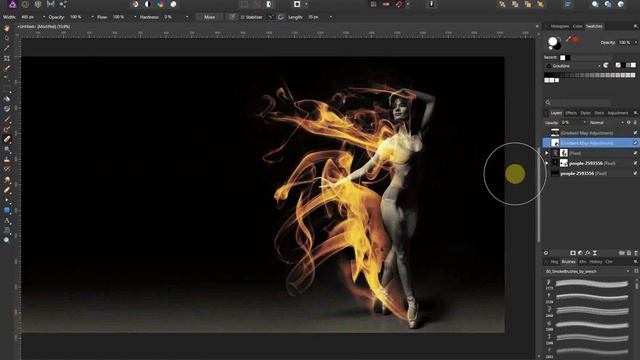The image size is (640, 360).
Task: Toggle visibility of unnamed Pixel layer
Action: click(x=635, y=153)
